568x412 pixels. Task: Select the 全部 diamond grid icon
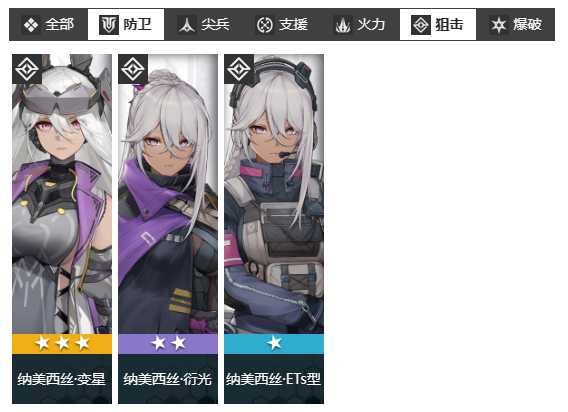click(x=31, y=25)
